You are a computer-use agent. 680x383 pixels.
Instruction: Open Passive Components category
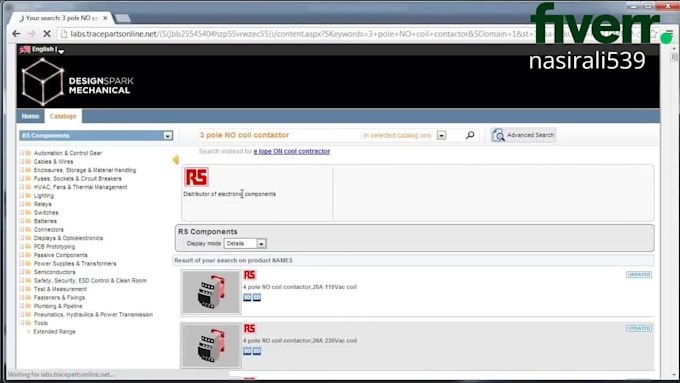coord(61,255)
